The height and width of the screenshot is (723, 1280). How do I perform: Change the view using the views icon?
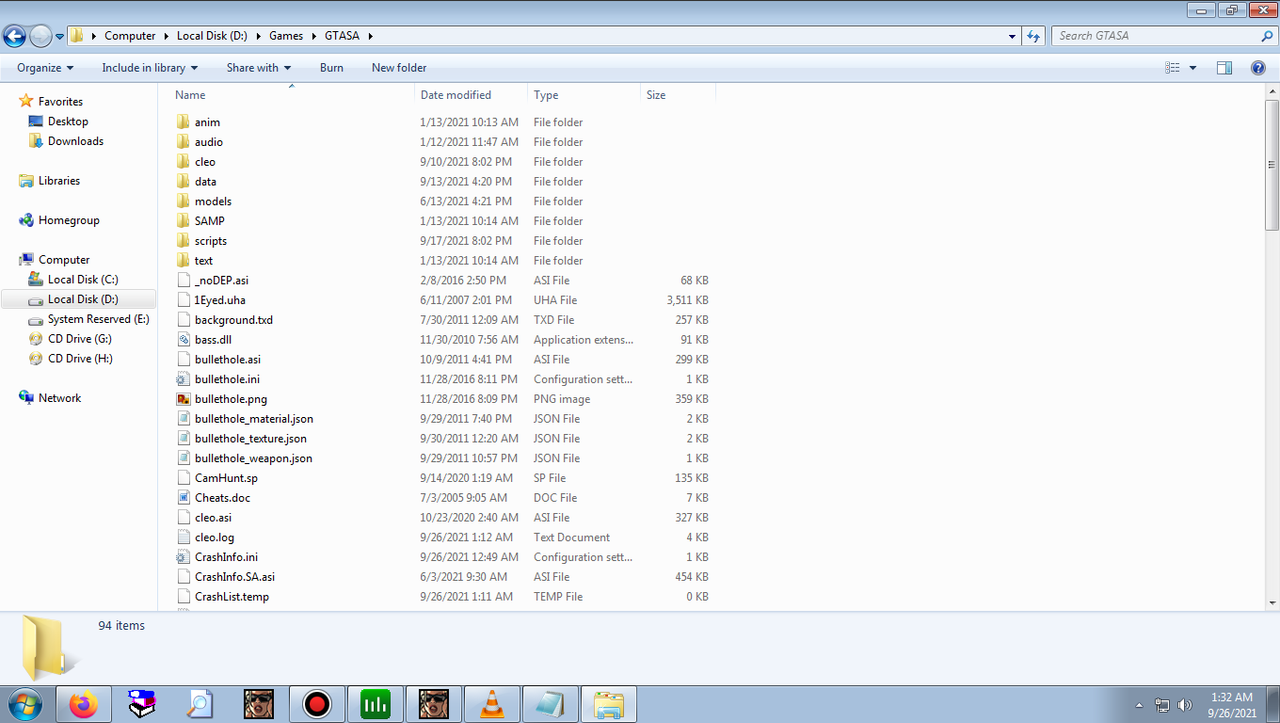click(x=1173, y=68)
